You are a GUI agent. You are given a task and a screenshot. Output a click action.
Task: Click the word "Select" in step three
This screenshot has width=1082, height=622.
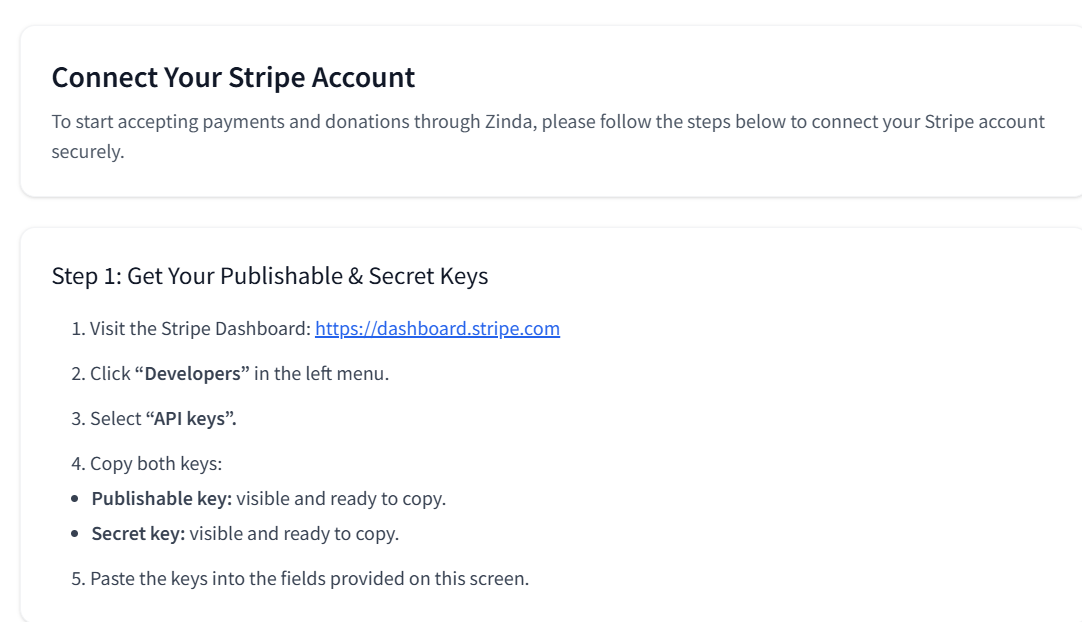pos(116,418)
